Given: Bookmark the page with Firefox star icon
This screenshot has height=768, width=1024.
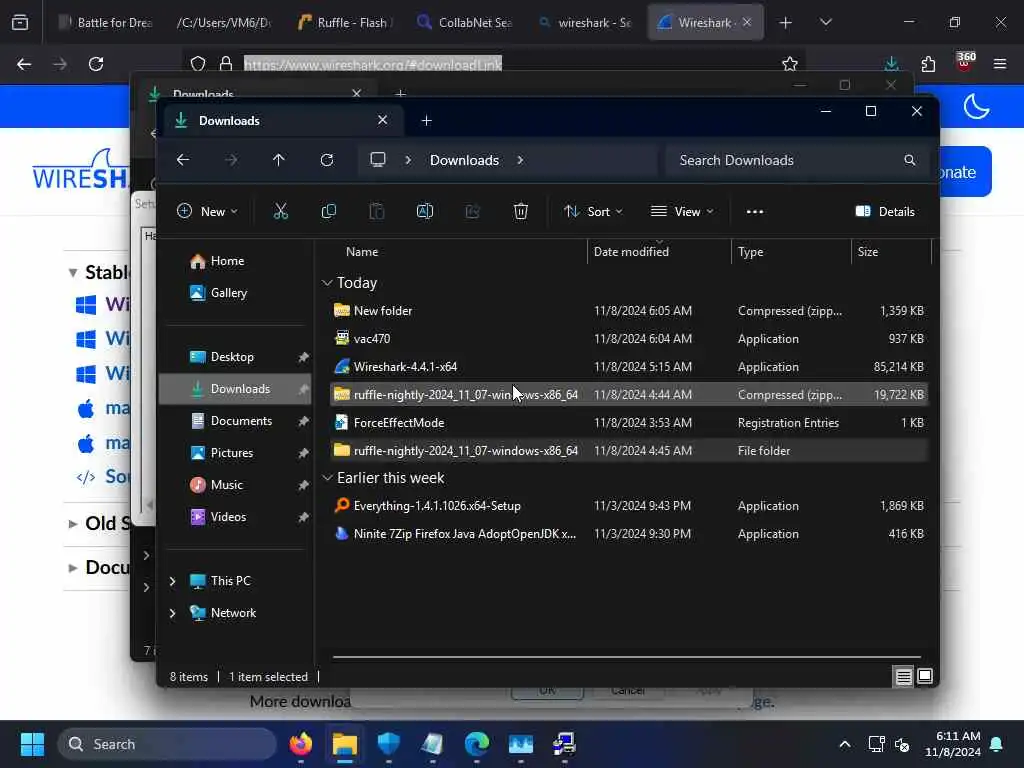Looking at the screenshot, I should coord(790,64).
